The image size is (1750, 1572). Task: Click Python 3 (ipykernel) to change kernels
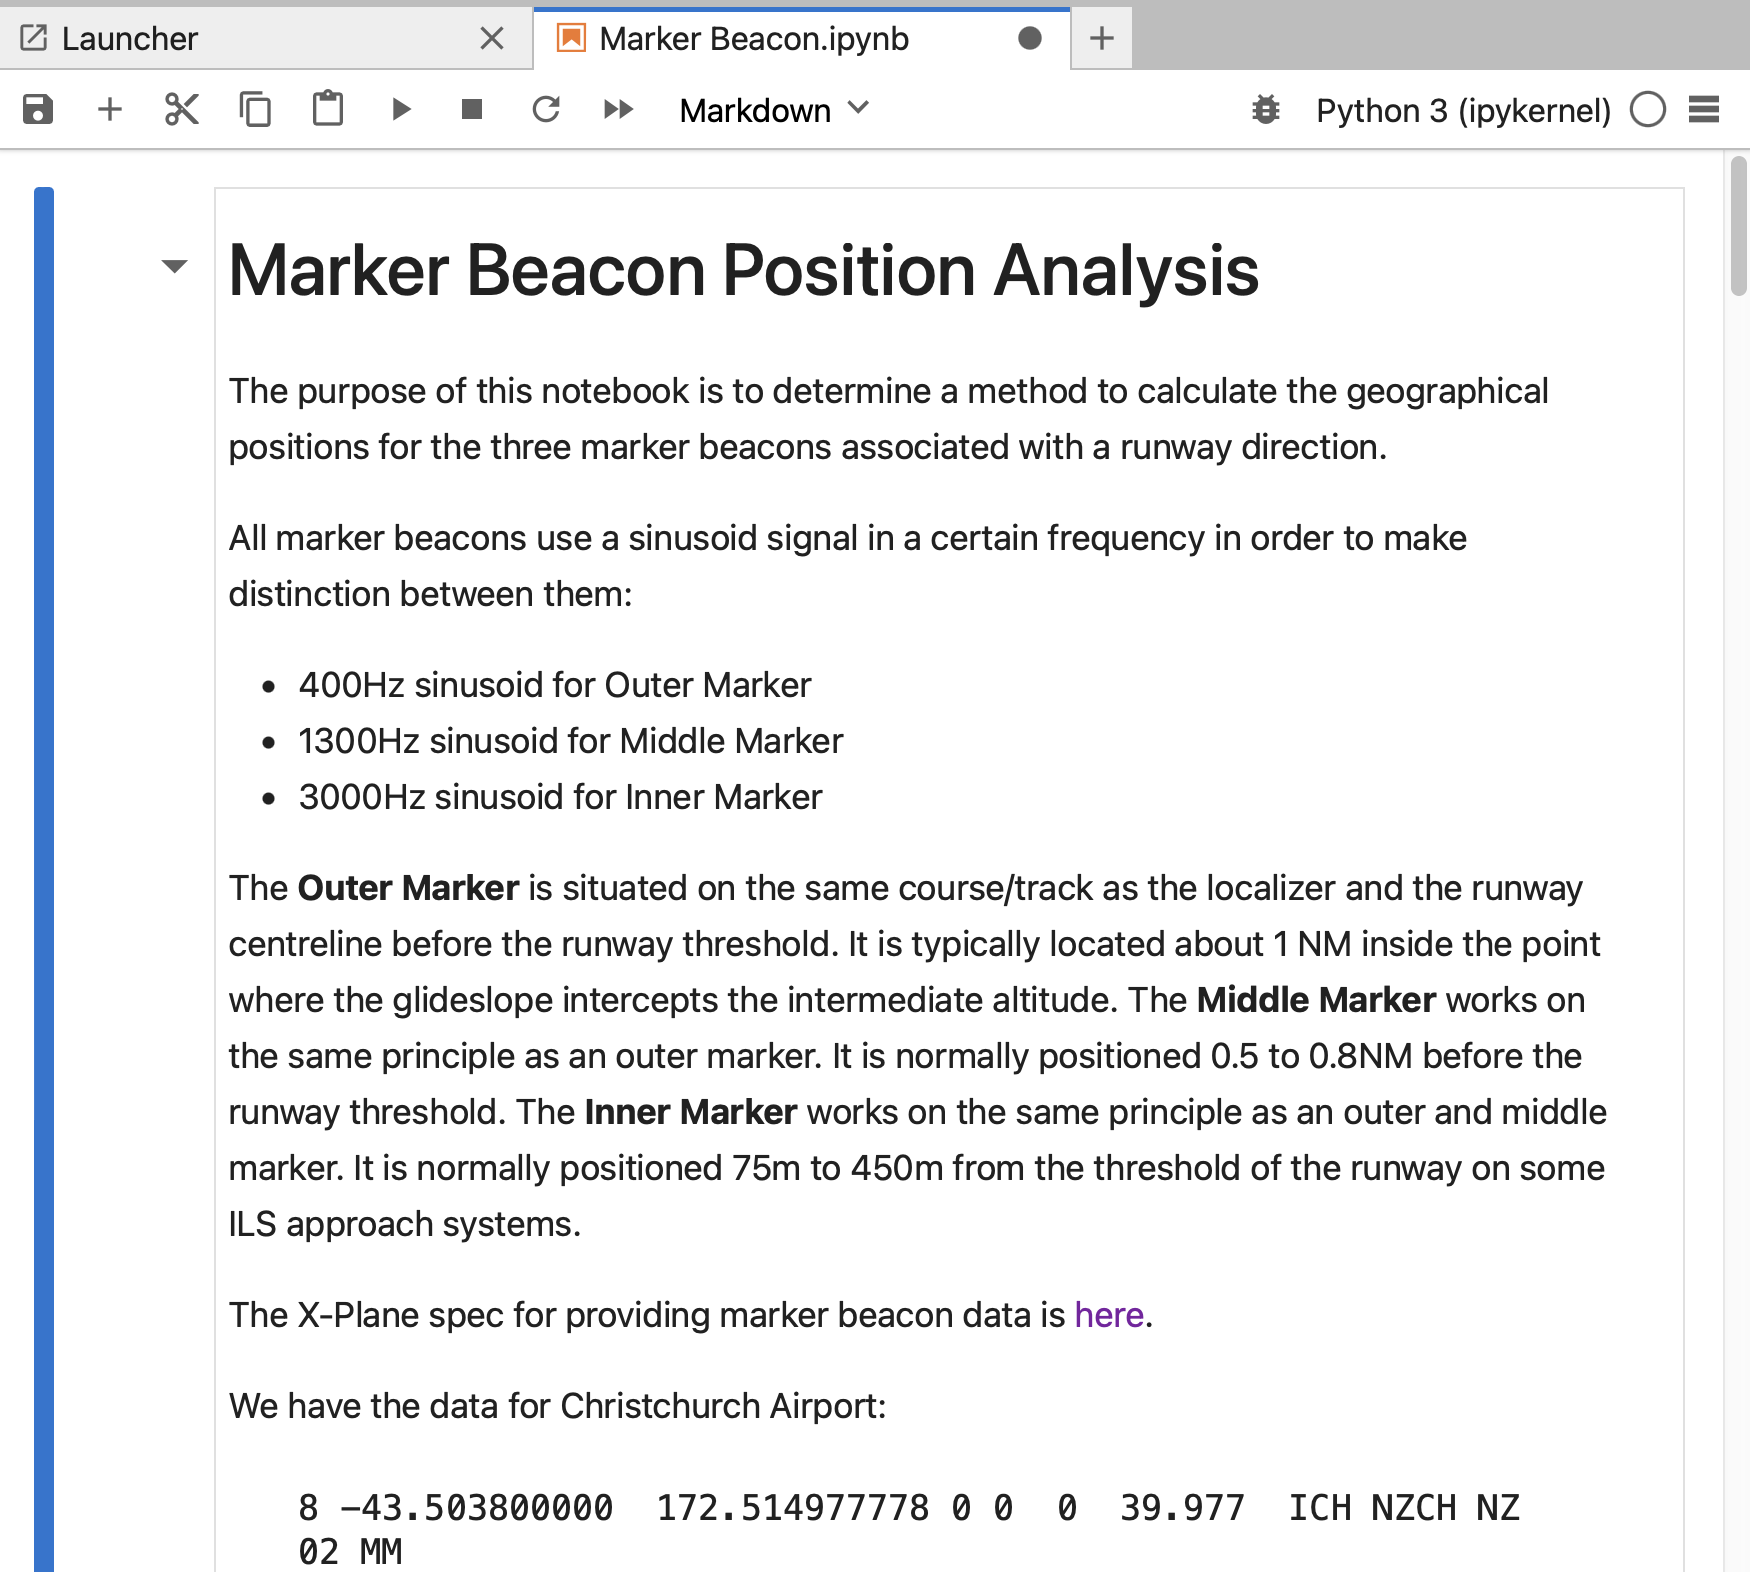coord(1463,110)
